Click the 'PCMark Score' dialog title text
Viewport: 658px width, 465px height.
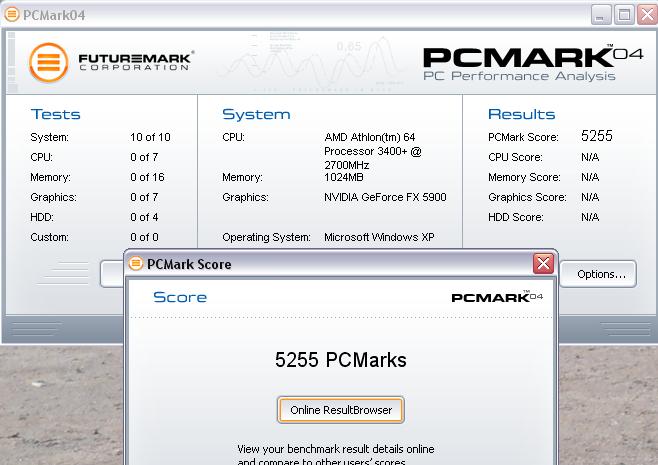click(x=189, y=264)
